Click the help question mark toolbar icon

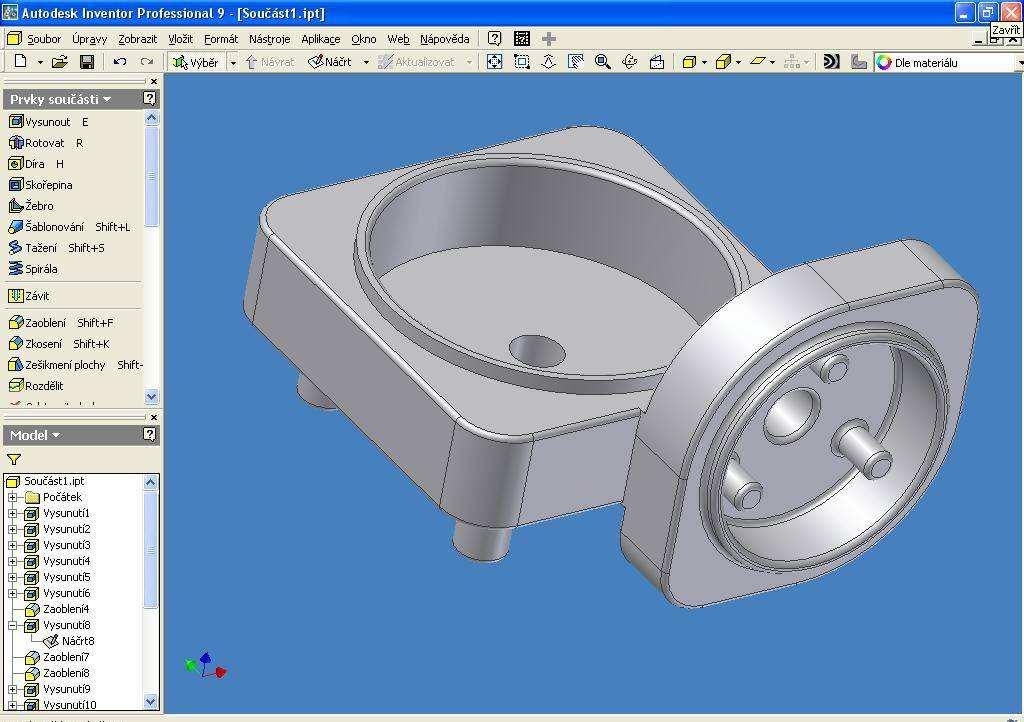495,39
